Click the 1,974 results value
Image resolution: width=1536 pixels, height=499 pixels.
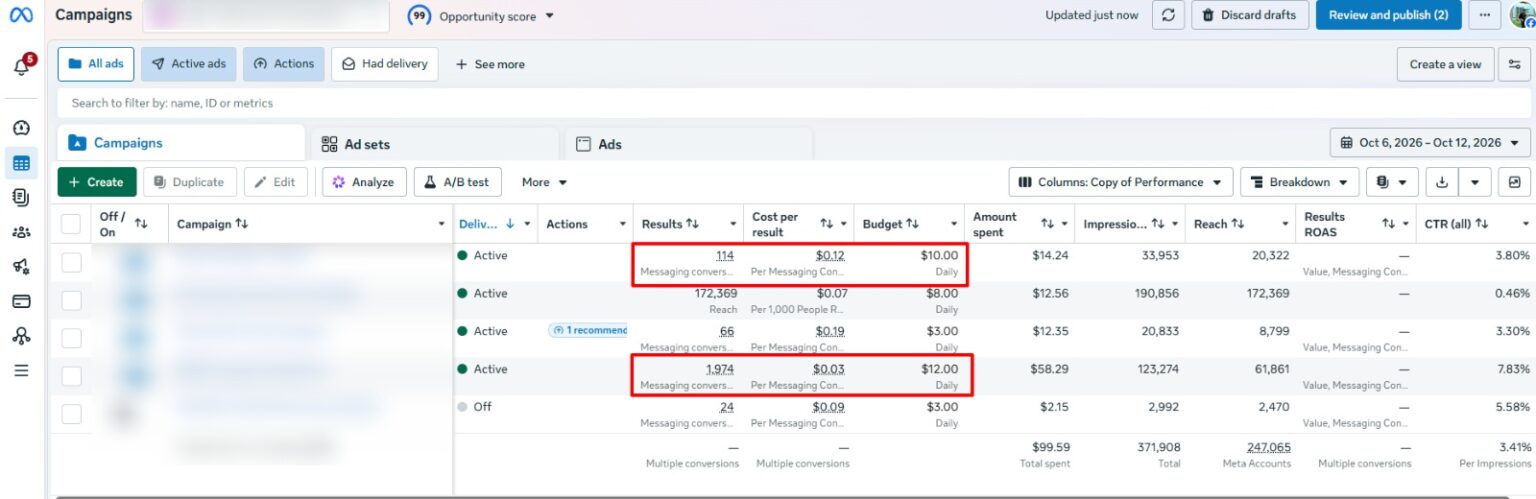719,369
